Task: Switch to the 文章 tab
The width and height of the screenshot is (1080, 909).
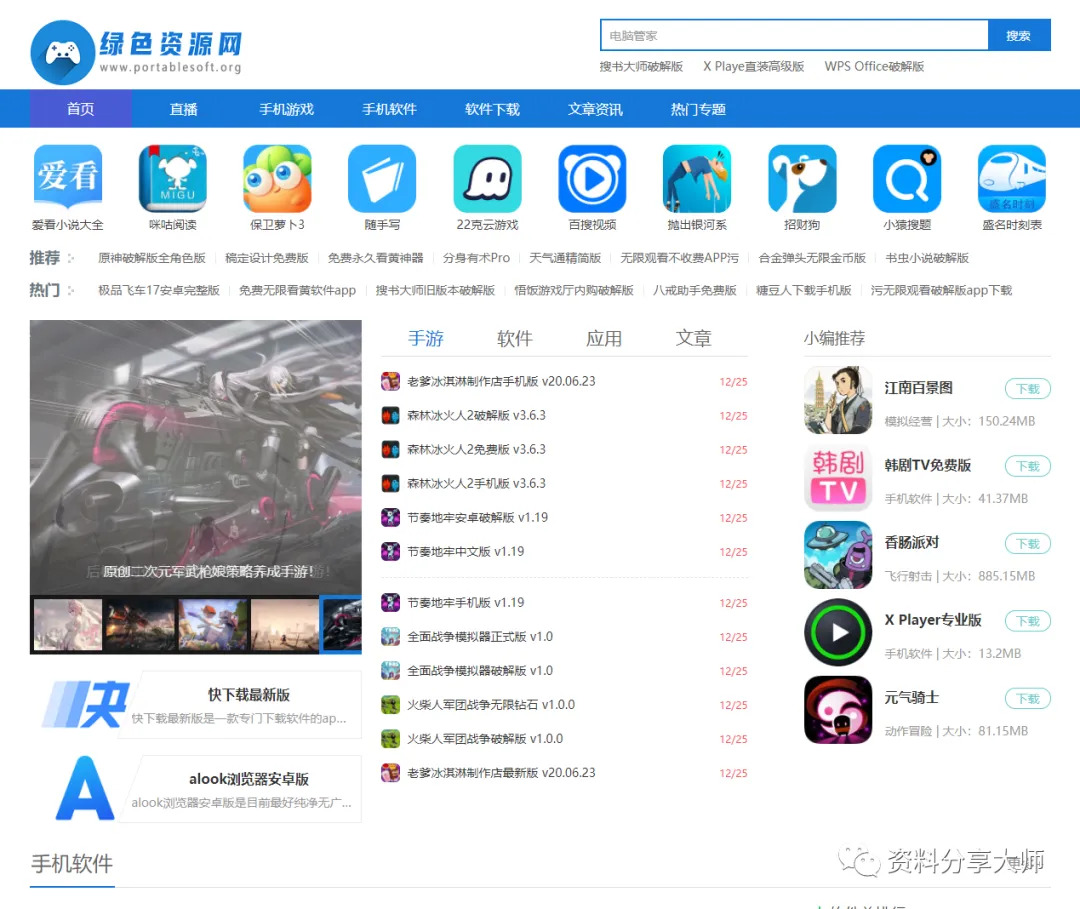Action: click(693, 338)
